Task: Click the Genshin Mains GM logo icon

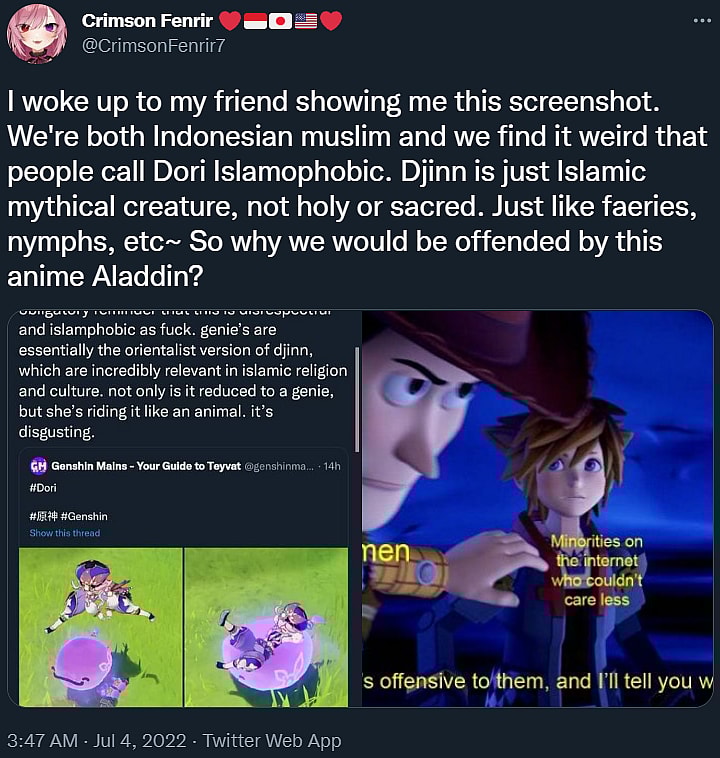Action: (38, 466)
